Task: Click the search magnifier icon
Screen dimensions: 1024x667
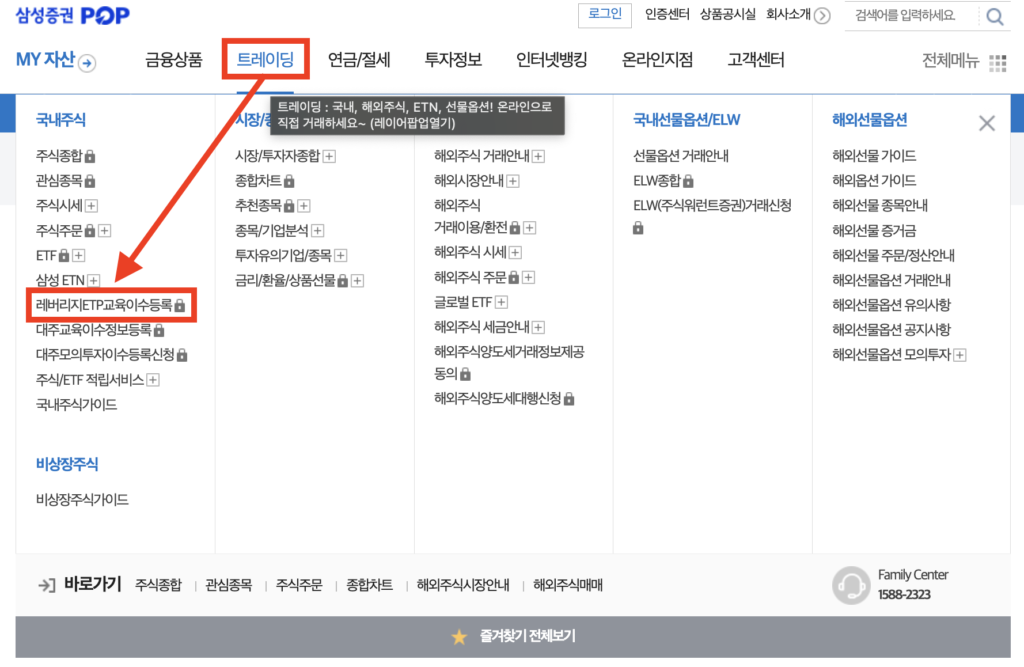Action: coord(994,16)
